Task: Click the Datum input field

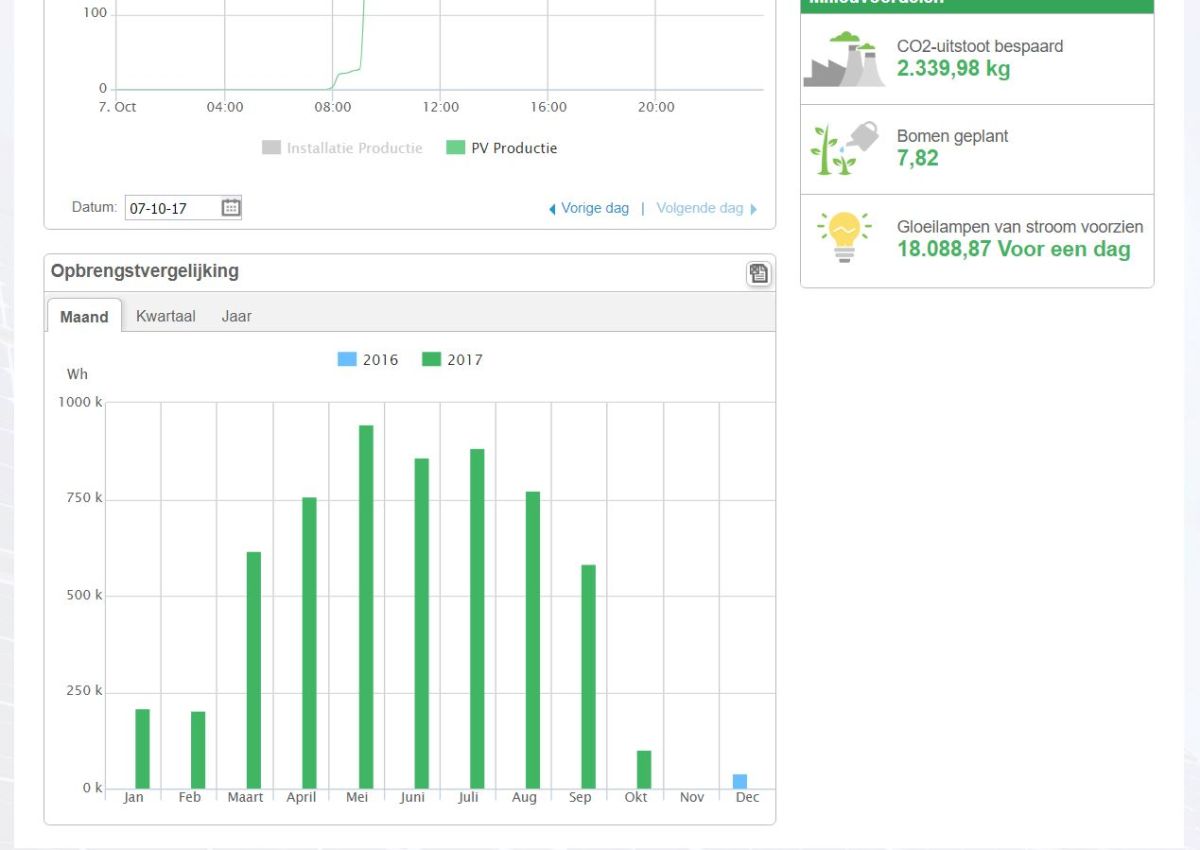Action: [x=172, y=208]
